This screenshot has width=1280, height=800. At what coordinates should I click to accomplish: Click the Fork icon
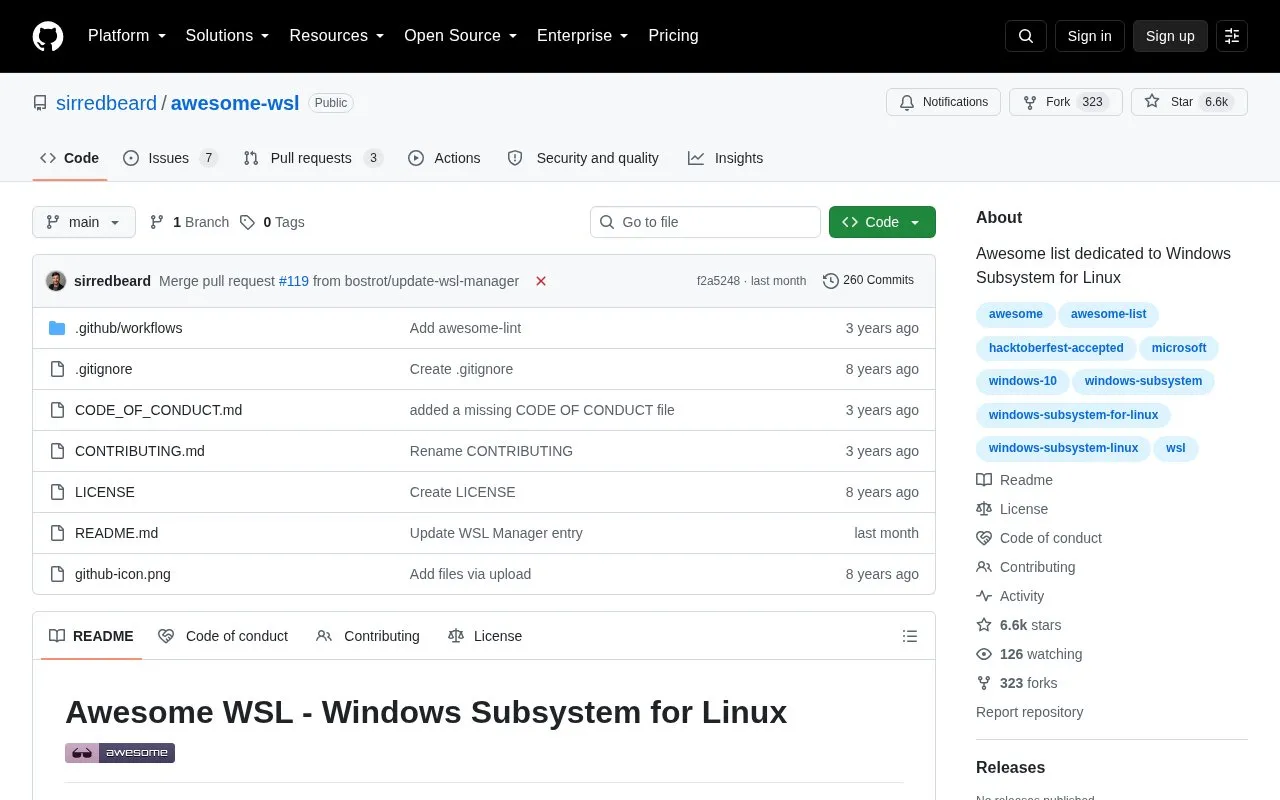(x=1030, y=102)
